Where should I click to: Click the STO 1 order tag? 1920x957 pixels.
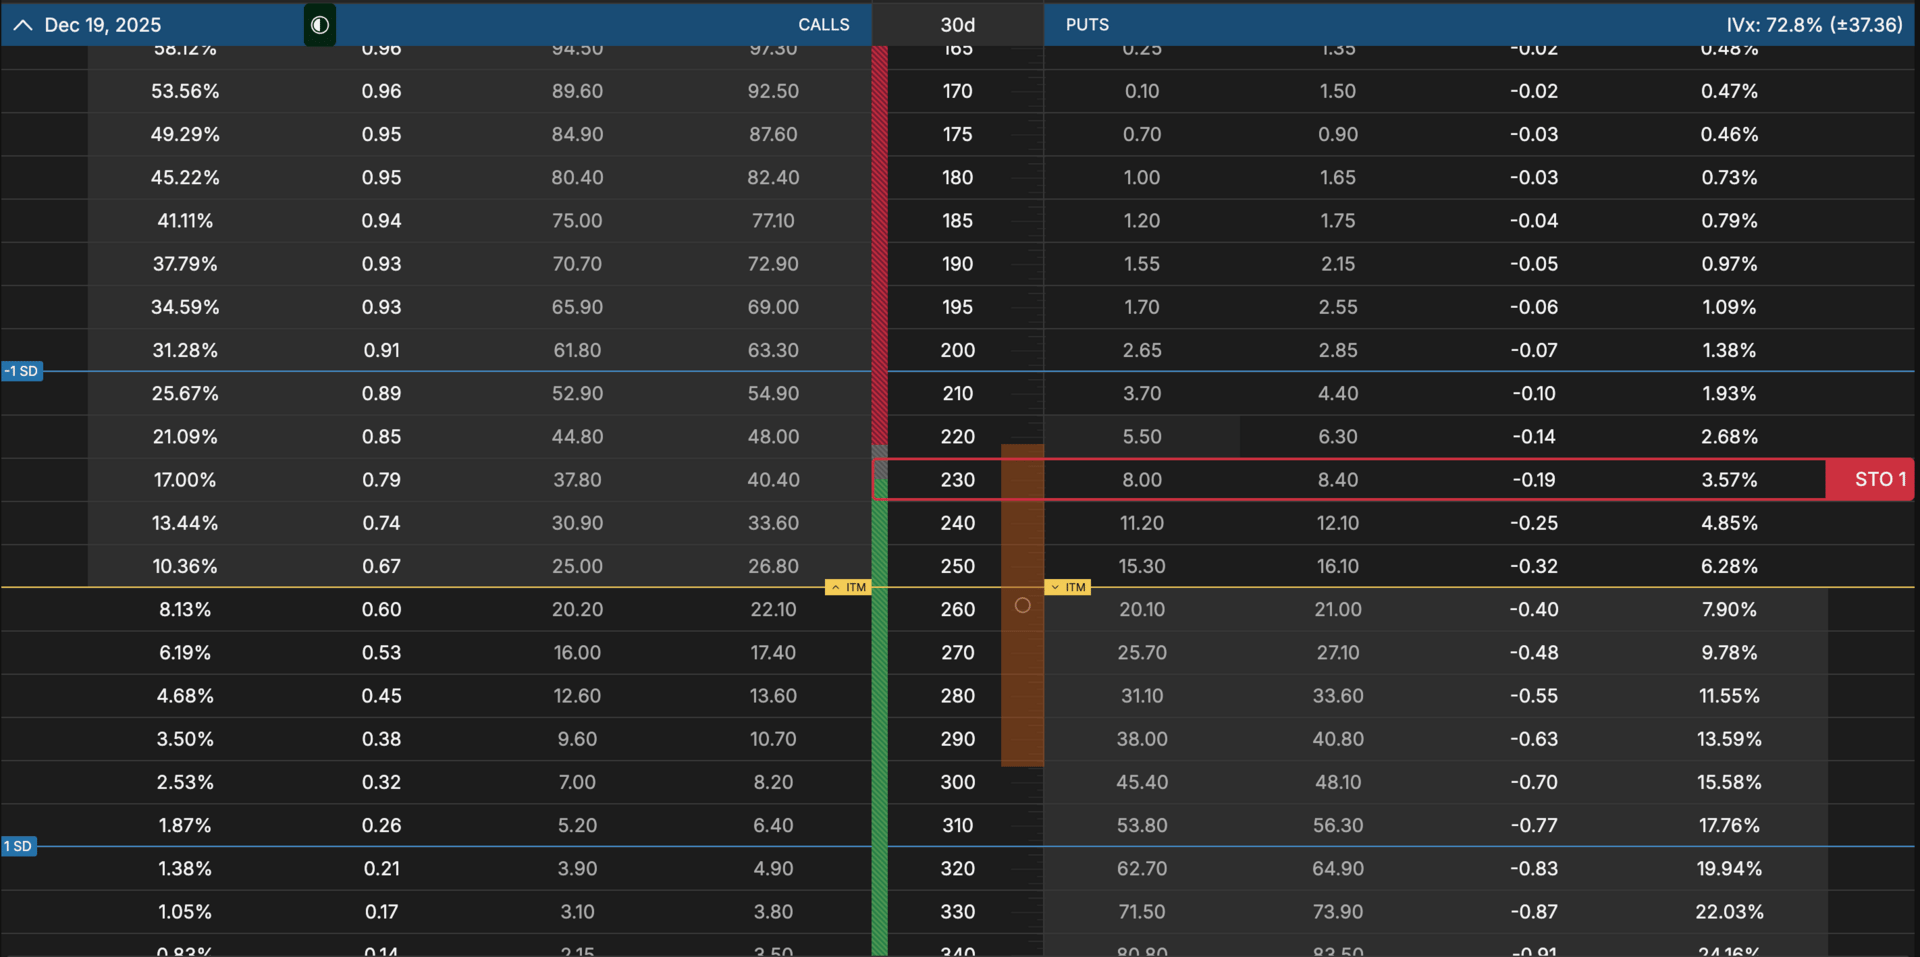(x=1870, y=480)
